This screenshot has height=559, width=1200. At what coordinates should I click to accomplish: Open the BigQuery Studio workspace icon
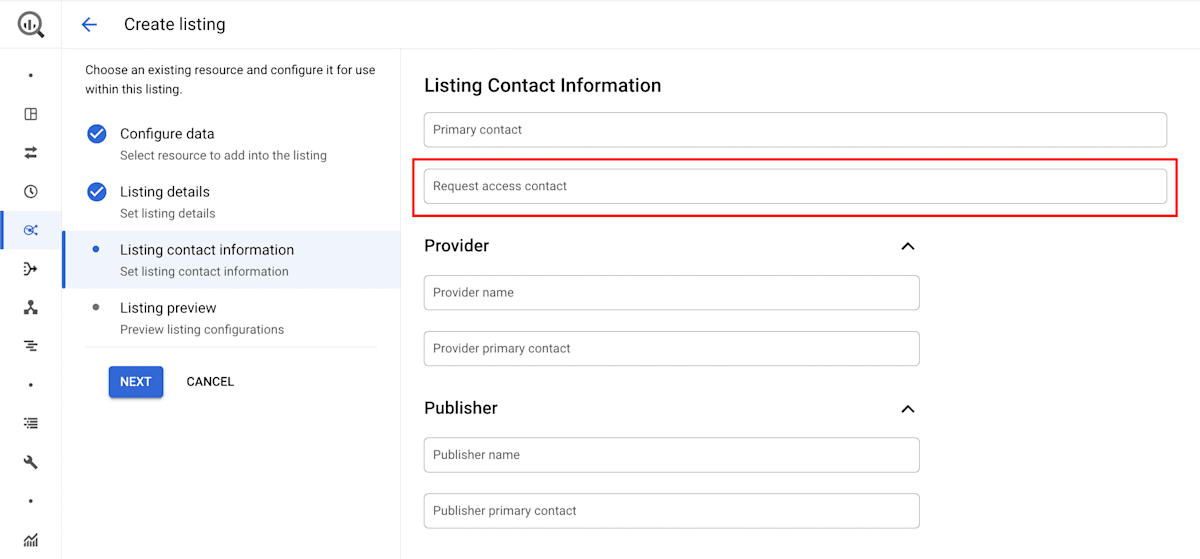tap(31, 114)
